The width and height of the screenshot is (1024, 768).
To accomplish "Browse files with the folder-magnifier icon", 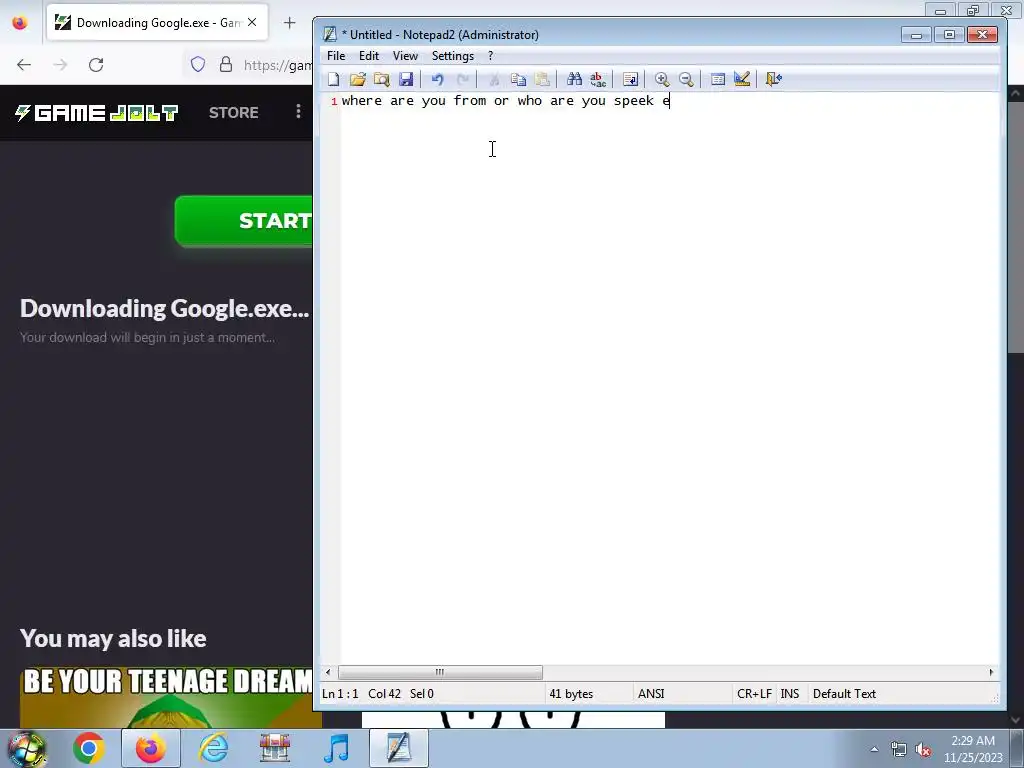I will (381, 79).
